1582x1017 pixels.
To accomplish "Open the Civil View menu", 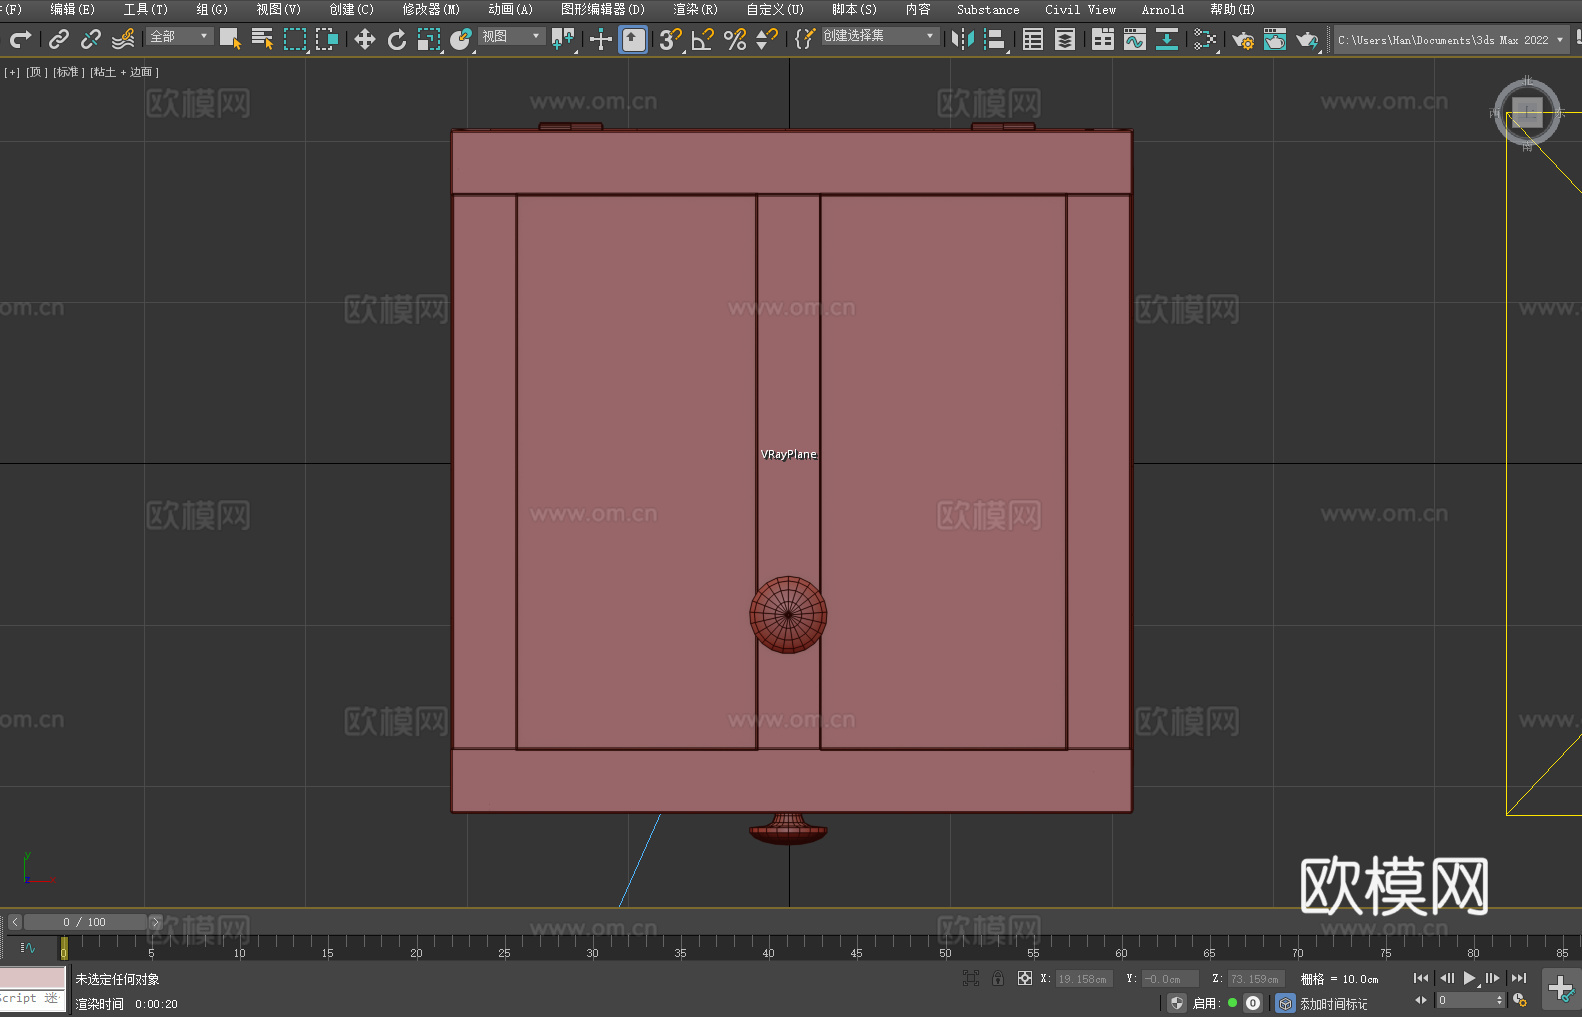I will click(1080, 9).
